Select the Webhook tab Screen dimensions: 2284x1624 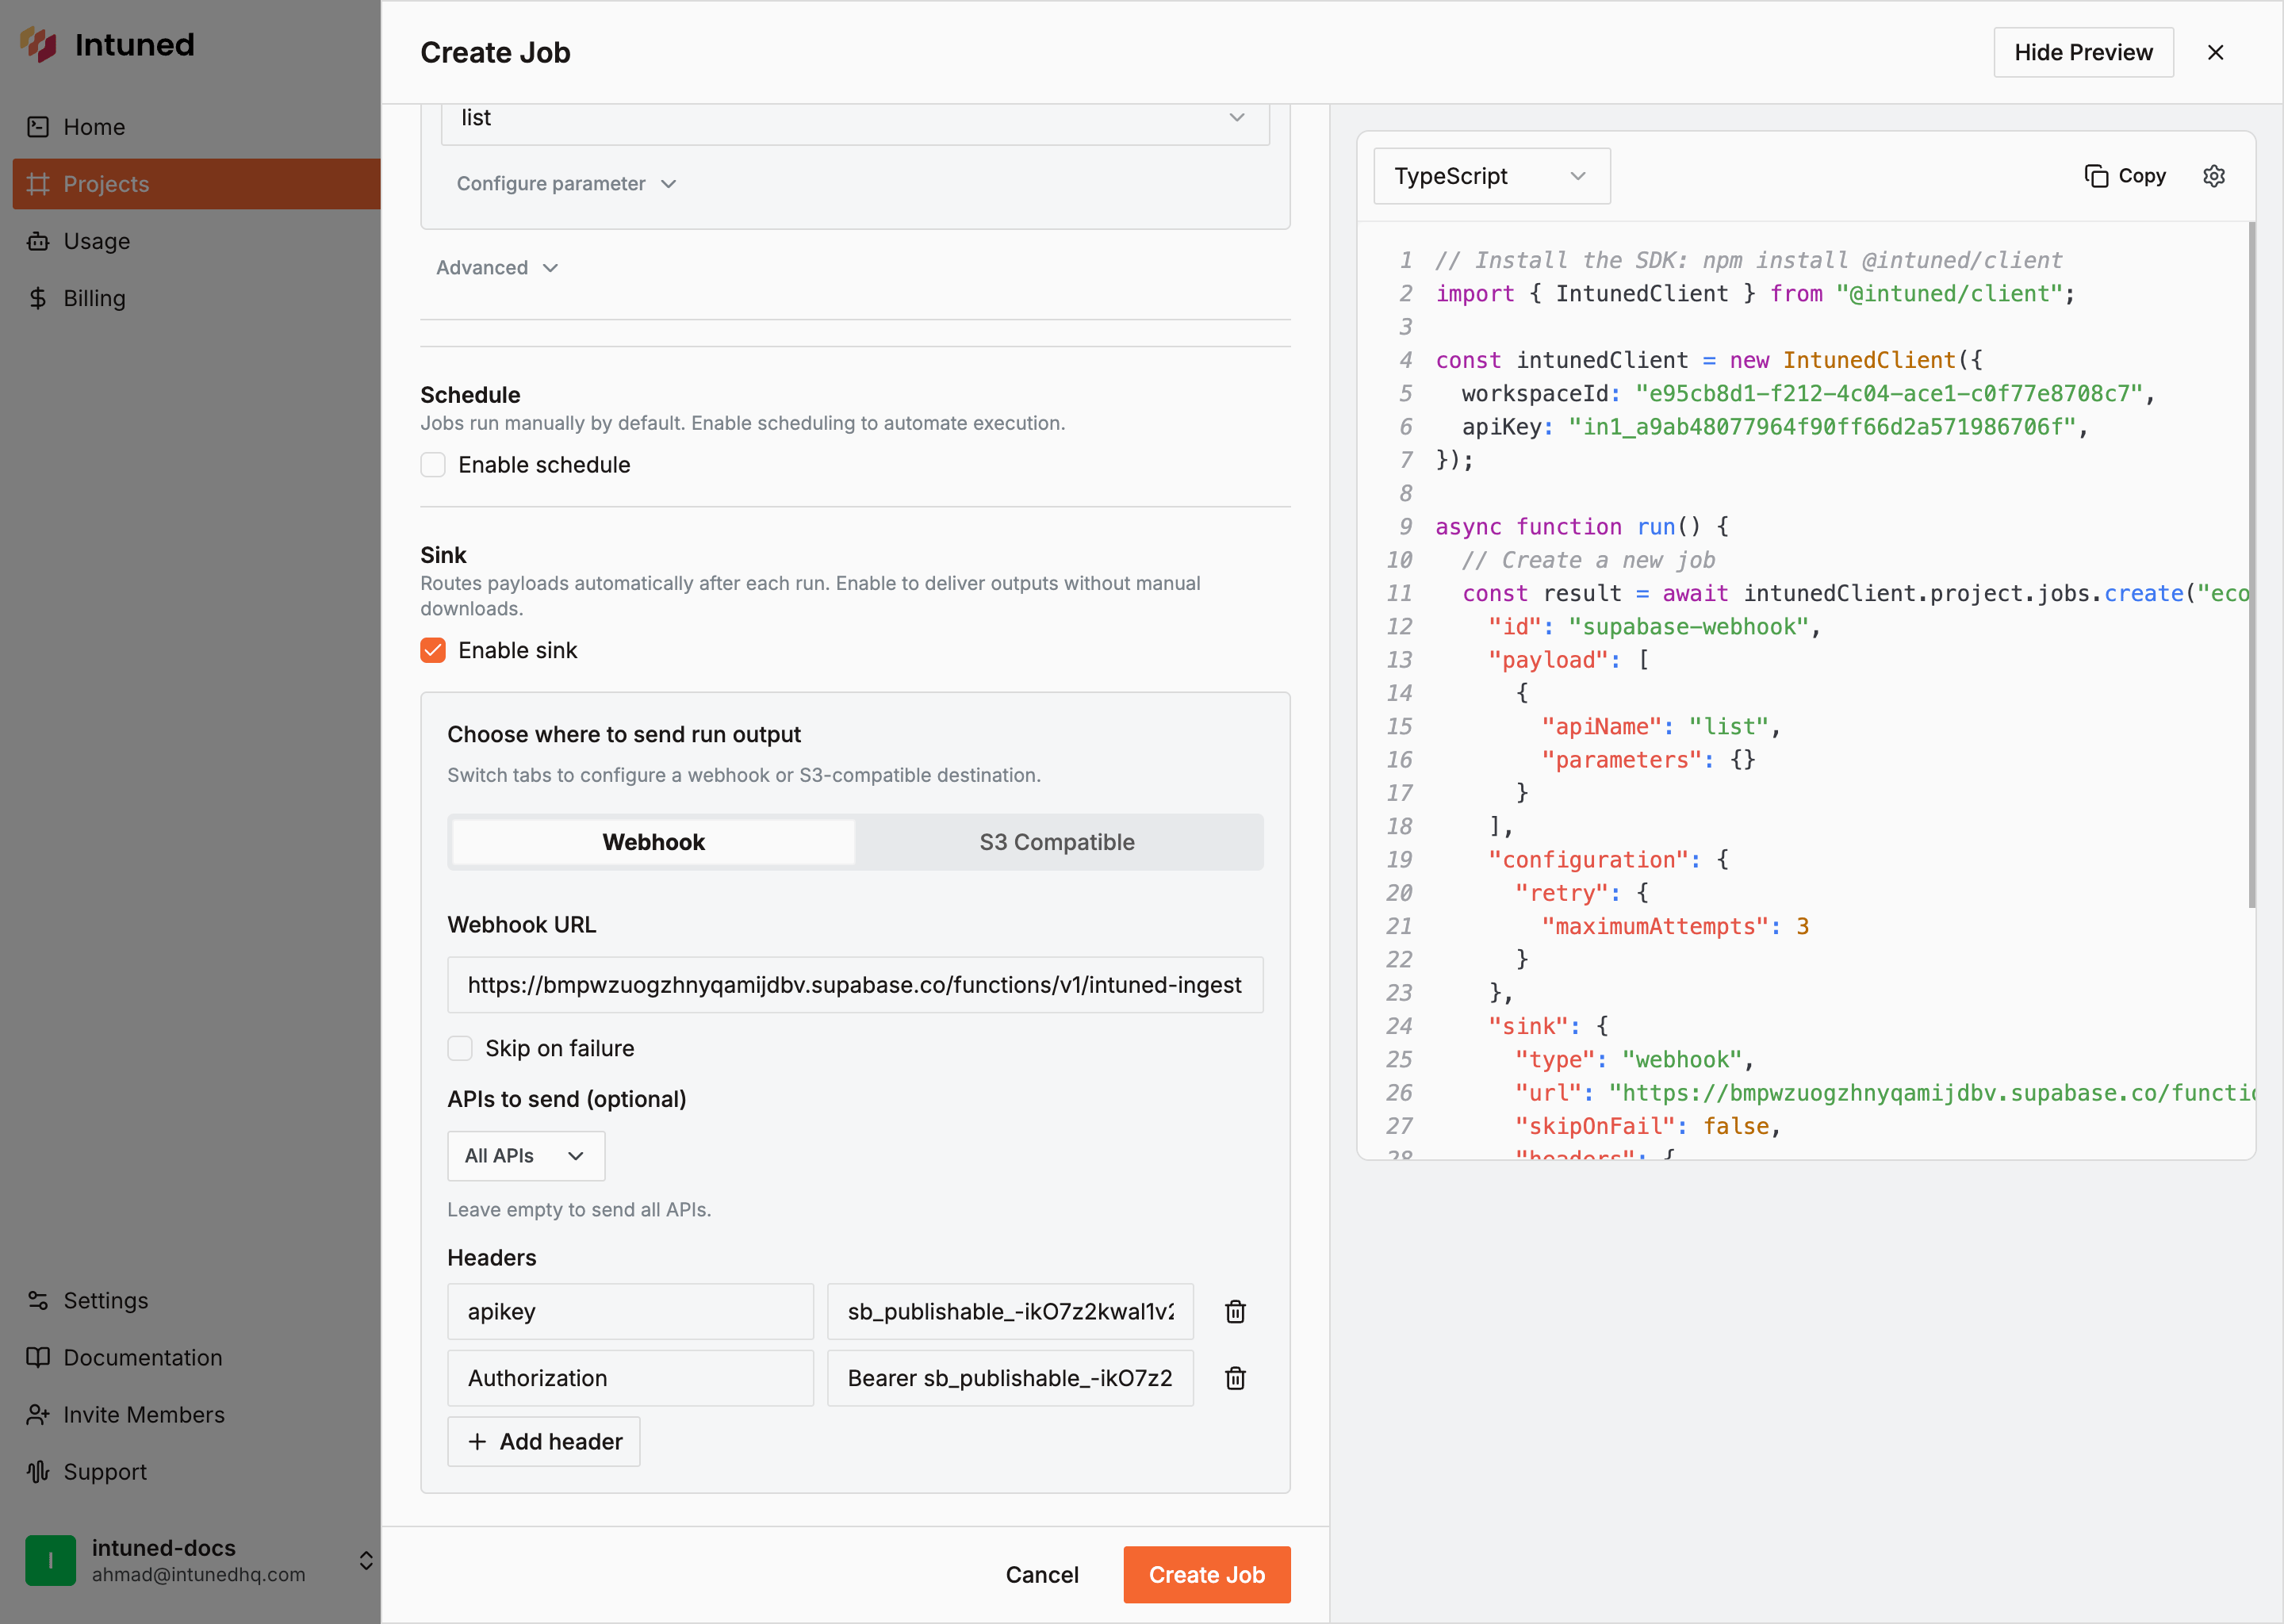click(654, 842)
